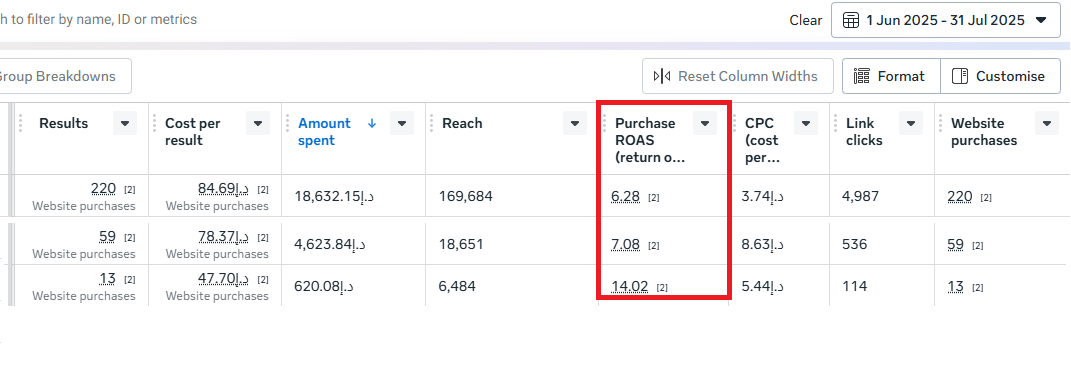Open the Cost per result column dropdown
The height and width of the screenshot is (372, 1071).
258,124
